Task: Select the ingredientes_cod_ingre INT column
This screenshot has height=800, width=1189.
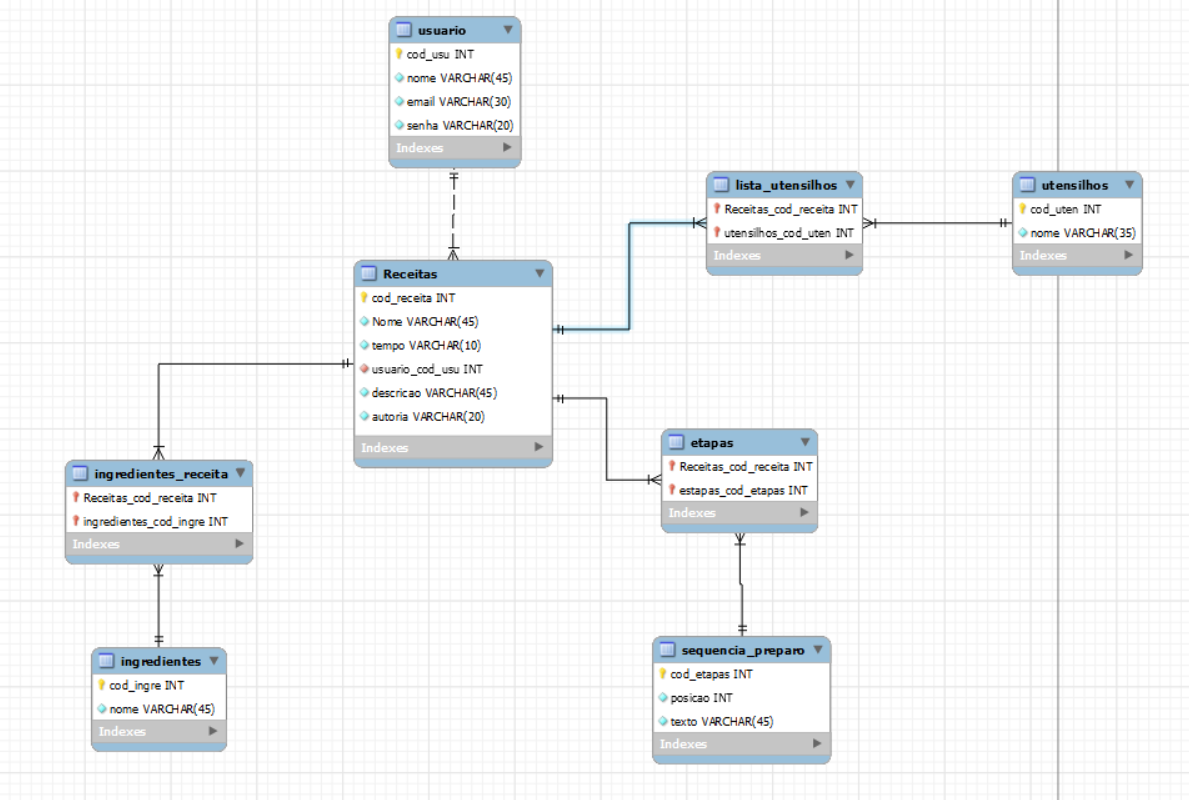Action: click(x=155, y=521)
